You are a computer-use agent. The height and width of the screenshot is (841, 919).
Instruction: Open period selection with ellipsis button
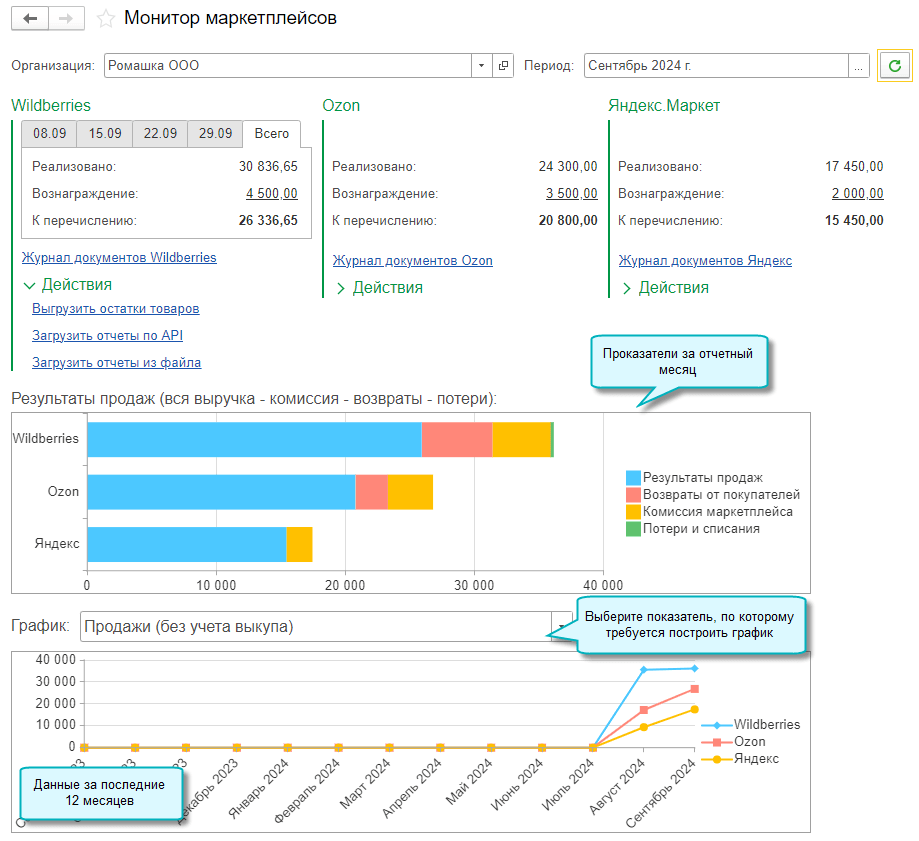coord(858,66)
